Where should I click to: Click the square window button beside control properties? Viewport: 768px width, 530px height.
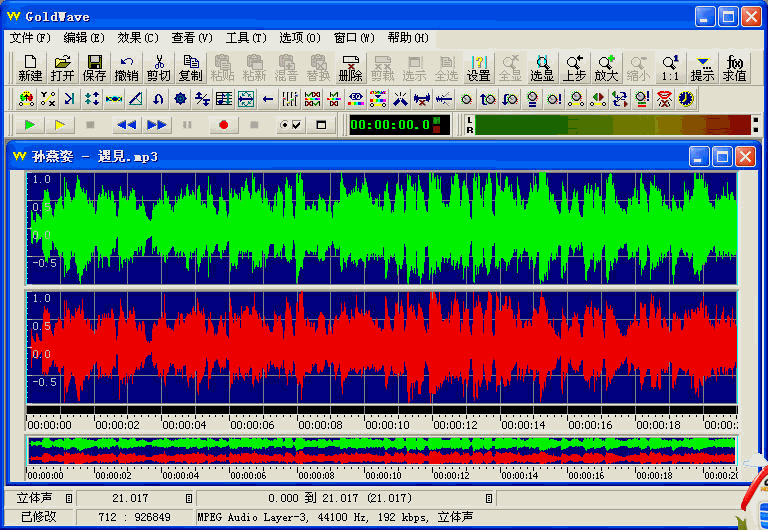[x=321, y=125]
